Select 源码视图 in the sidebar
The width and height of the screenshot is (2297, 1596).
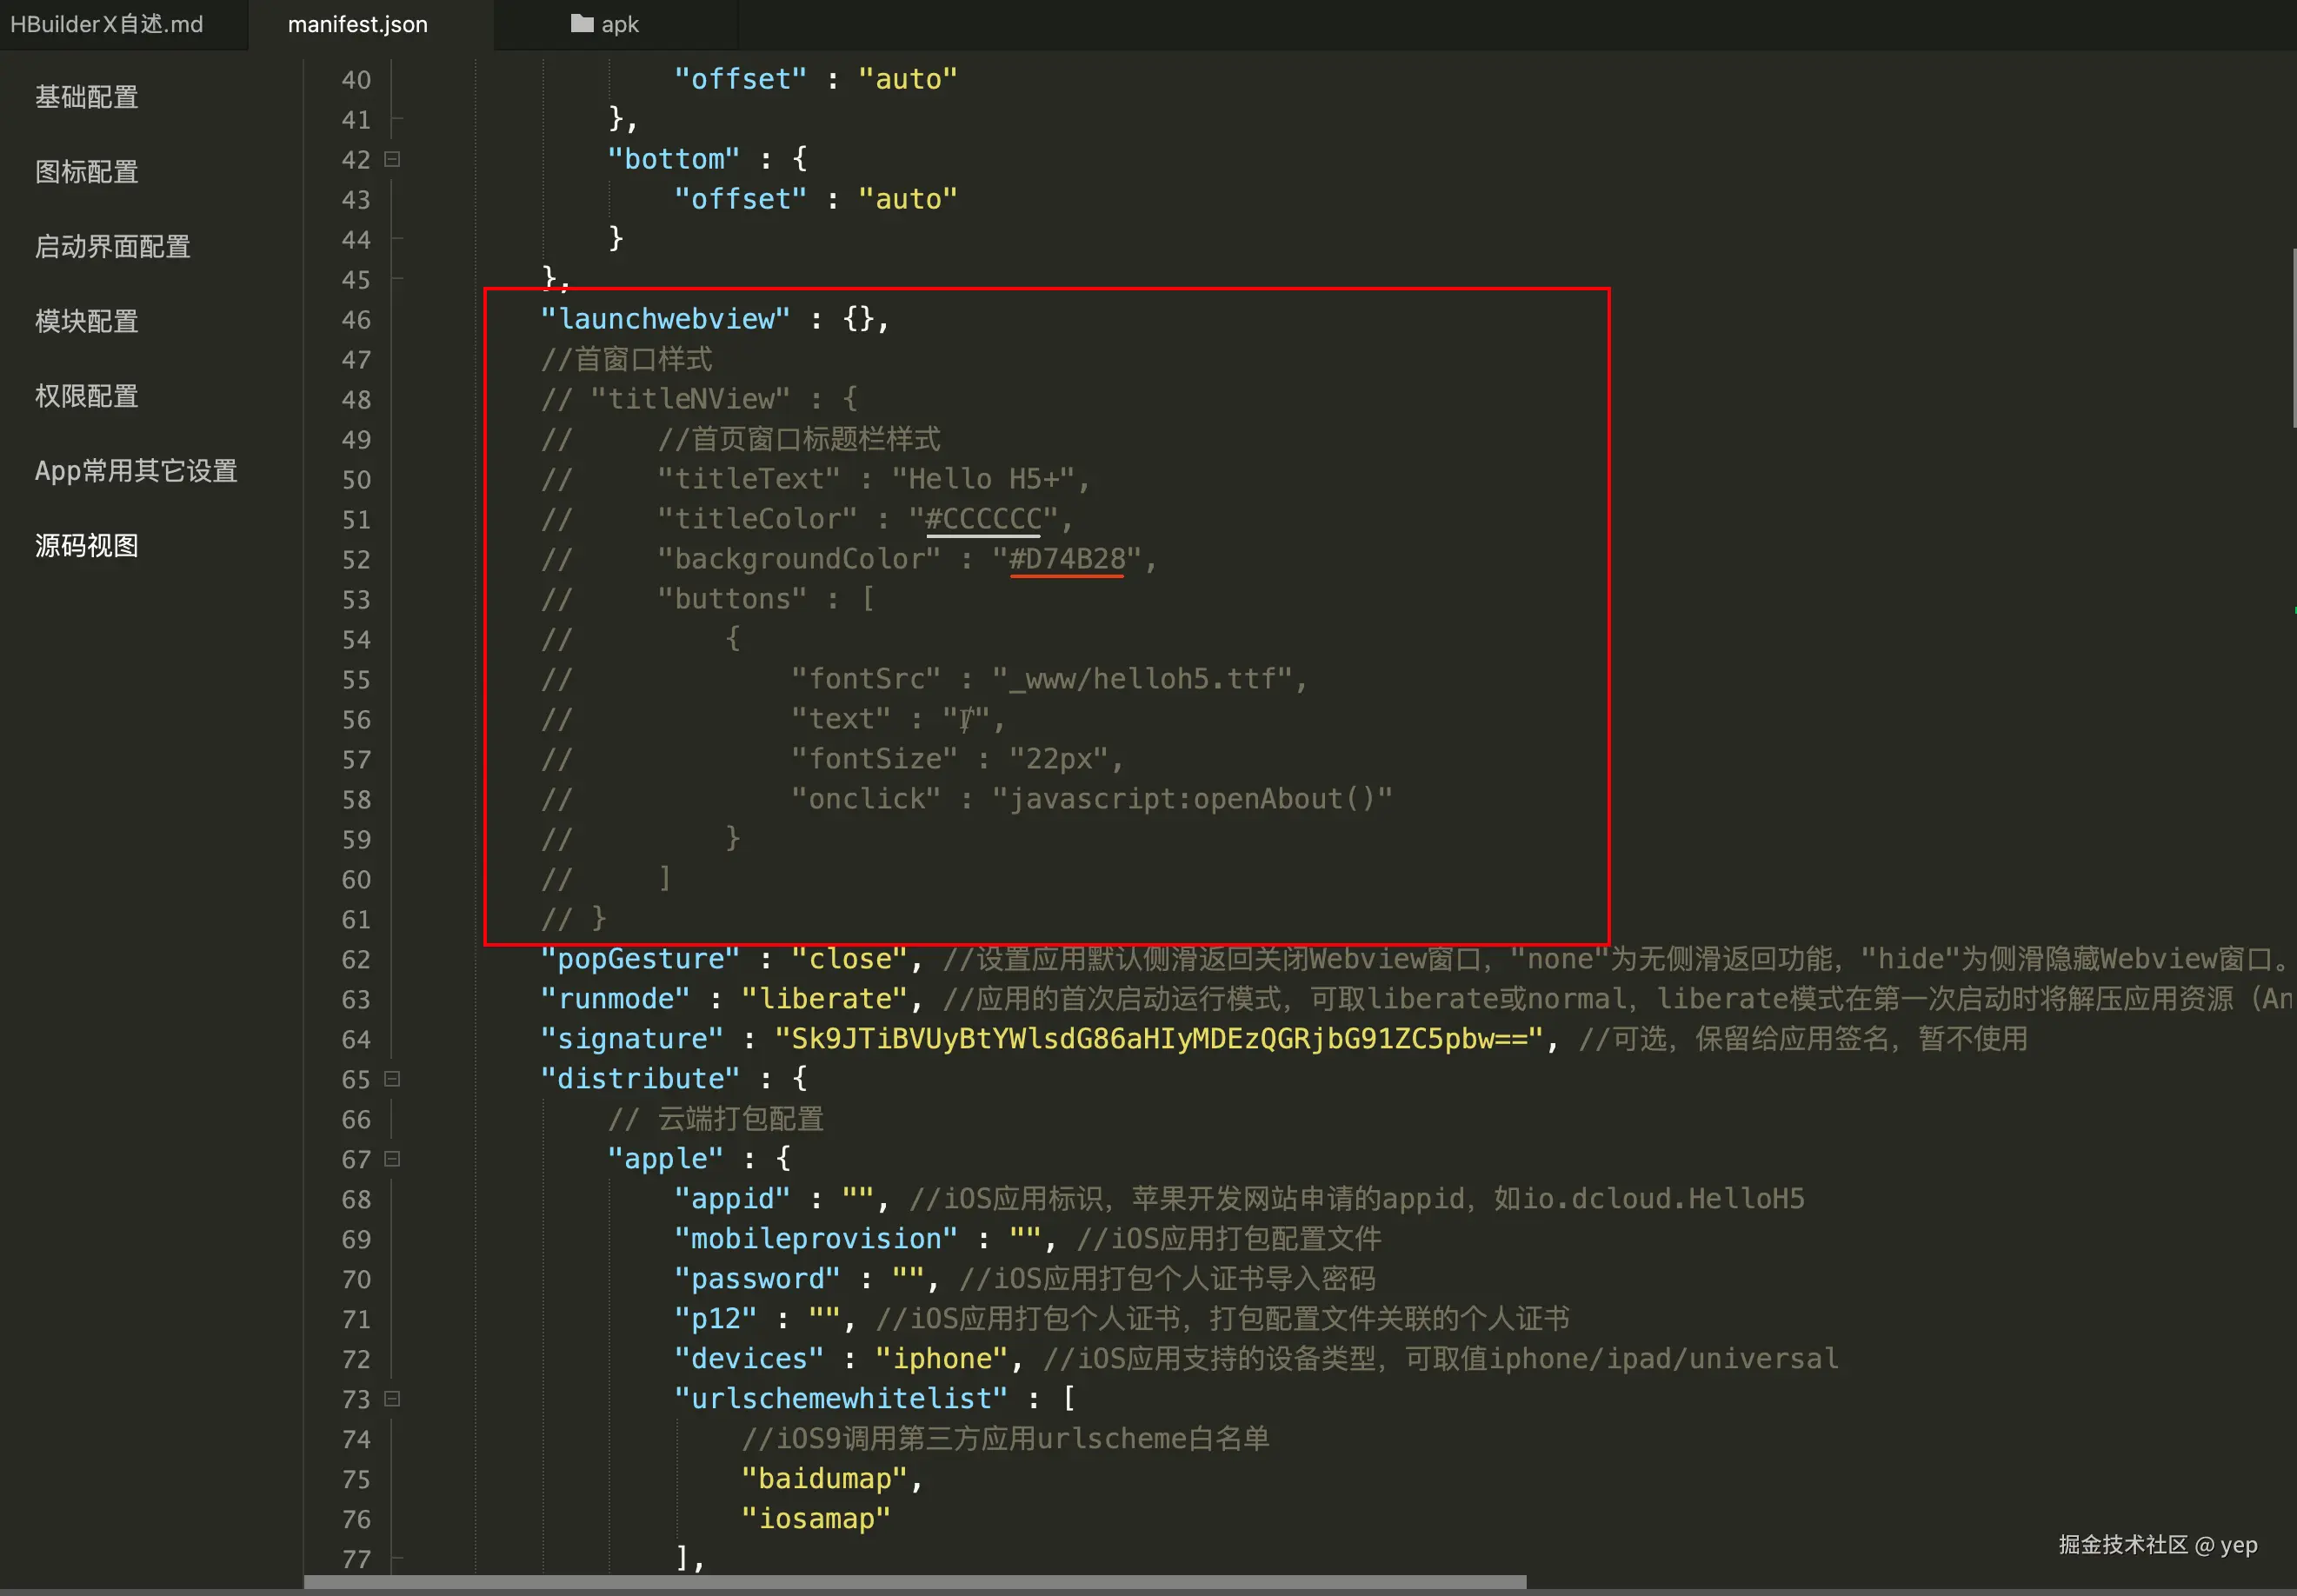click(87, 546)
